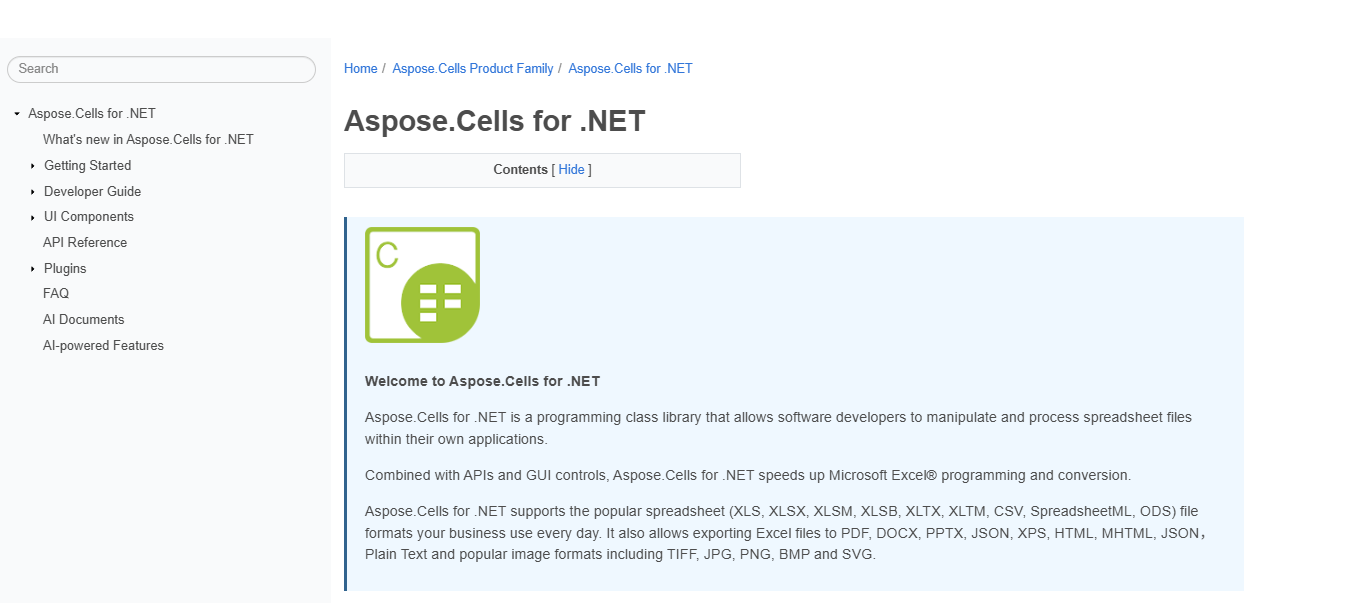
Task: Open the API Reference page
Action: (85, 243)
